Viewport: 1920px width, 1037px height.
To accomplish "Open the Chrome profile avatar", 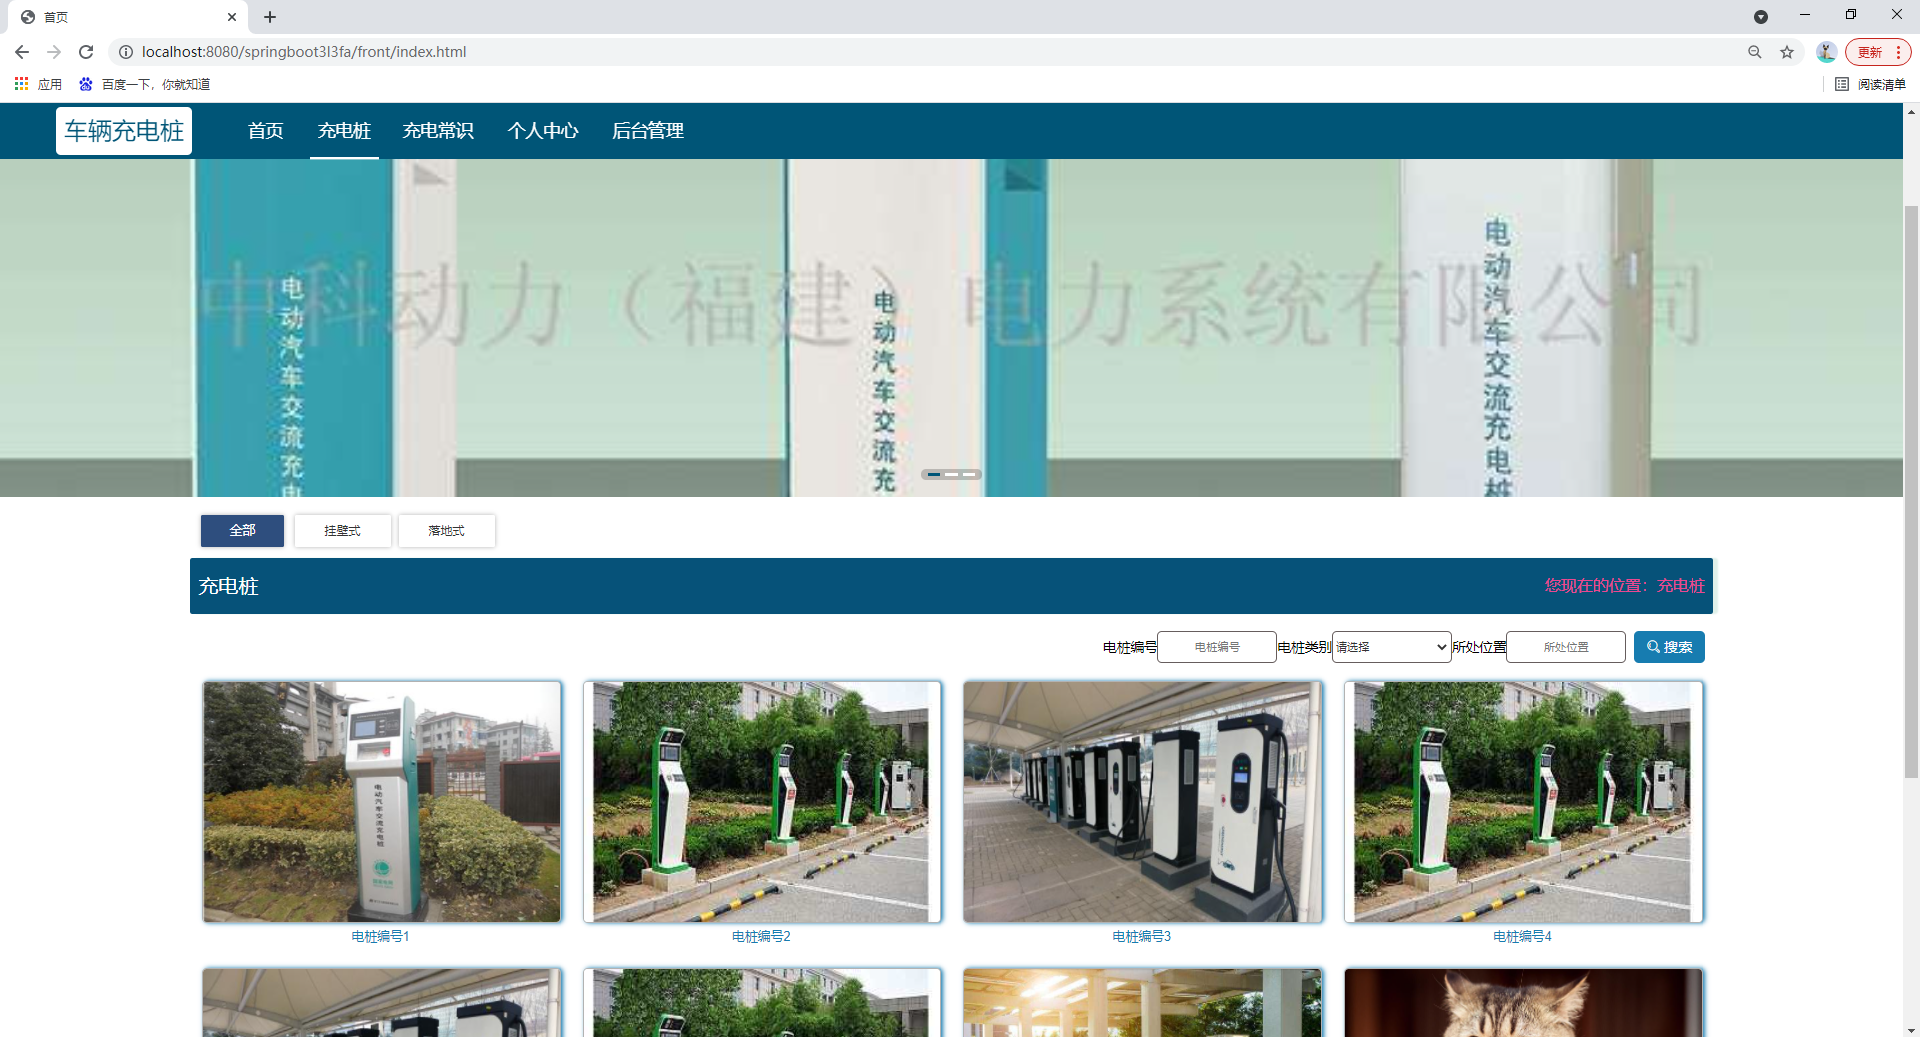I will click(1826, 52).
